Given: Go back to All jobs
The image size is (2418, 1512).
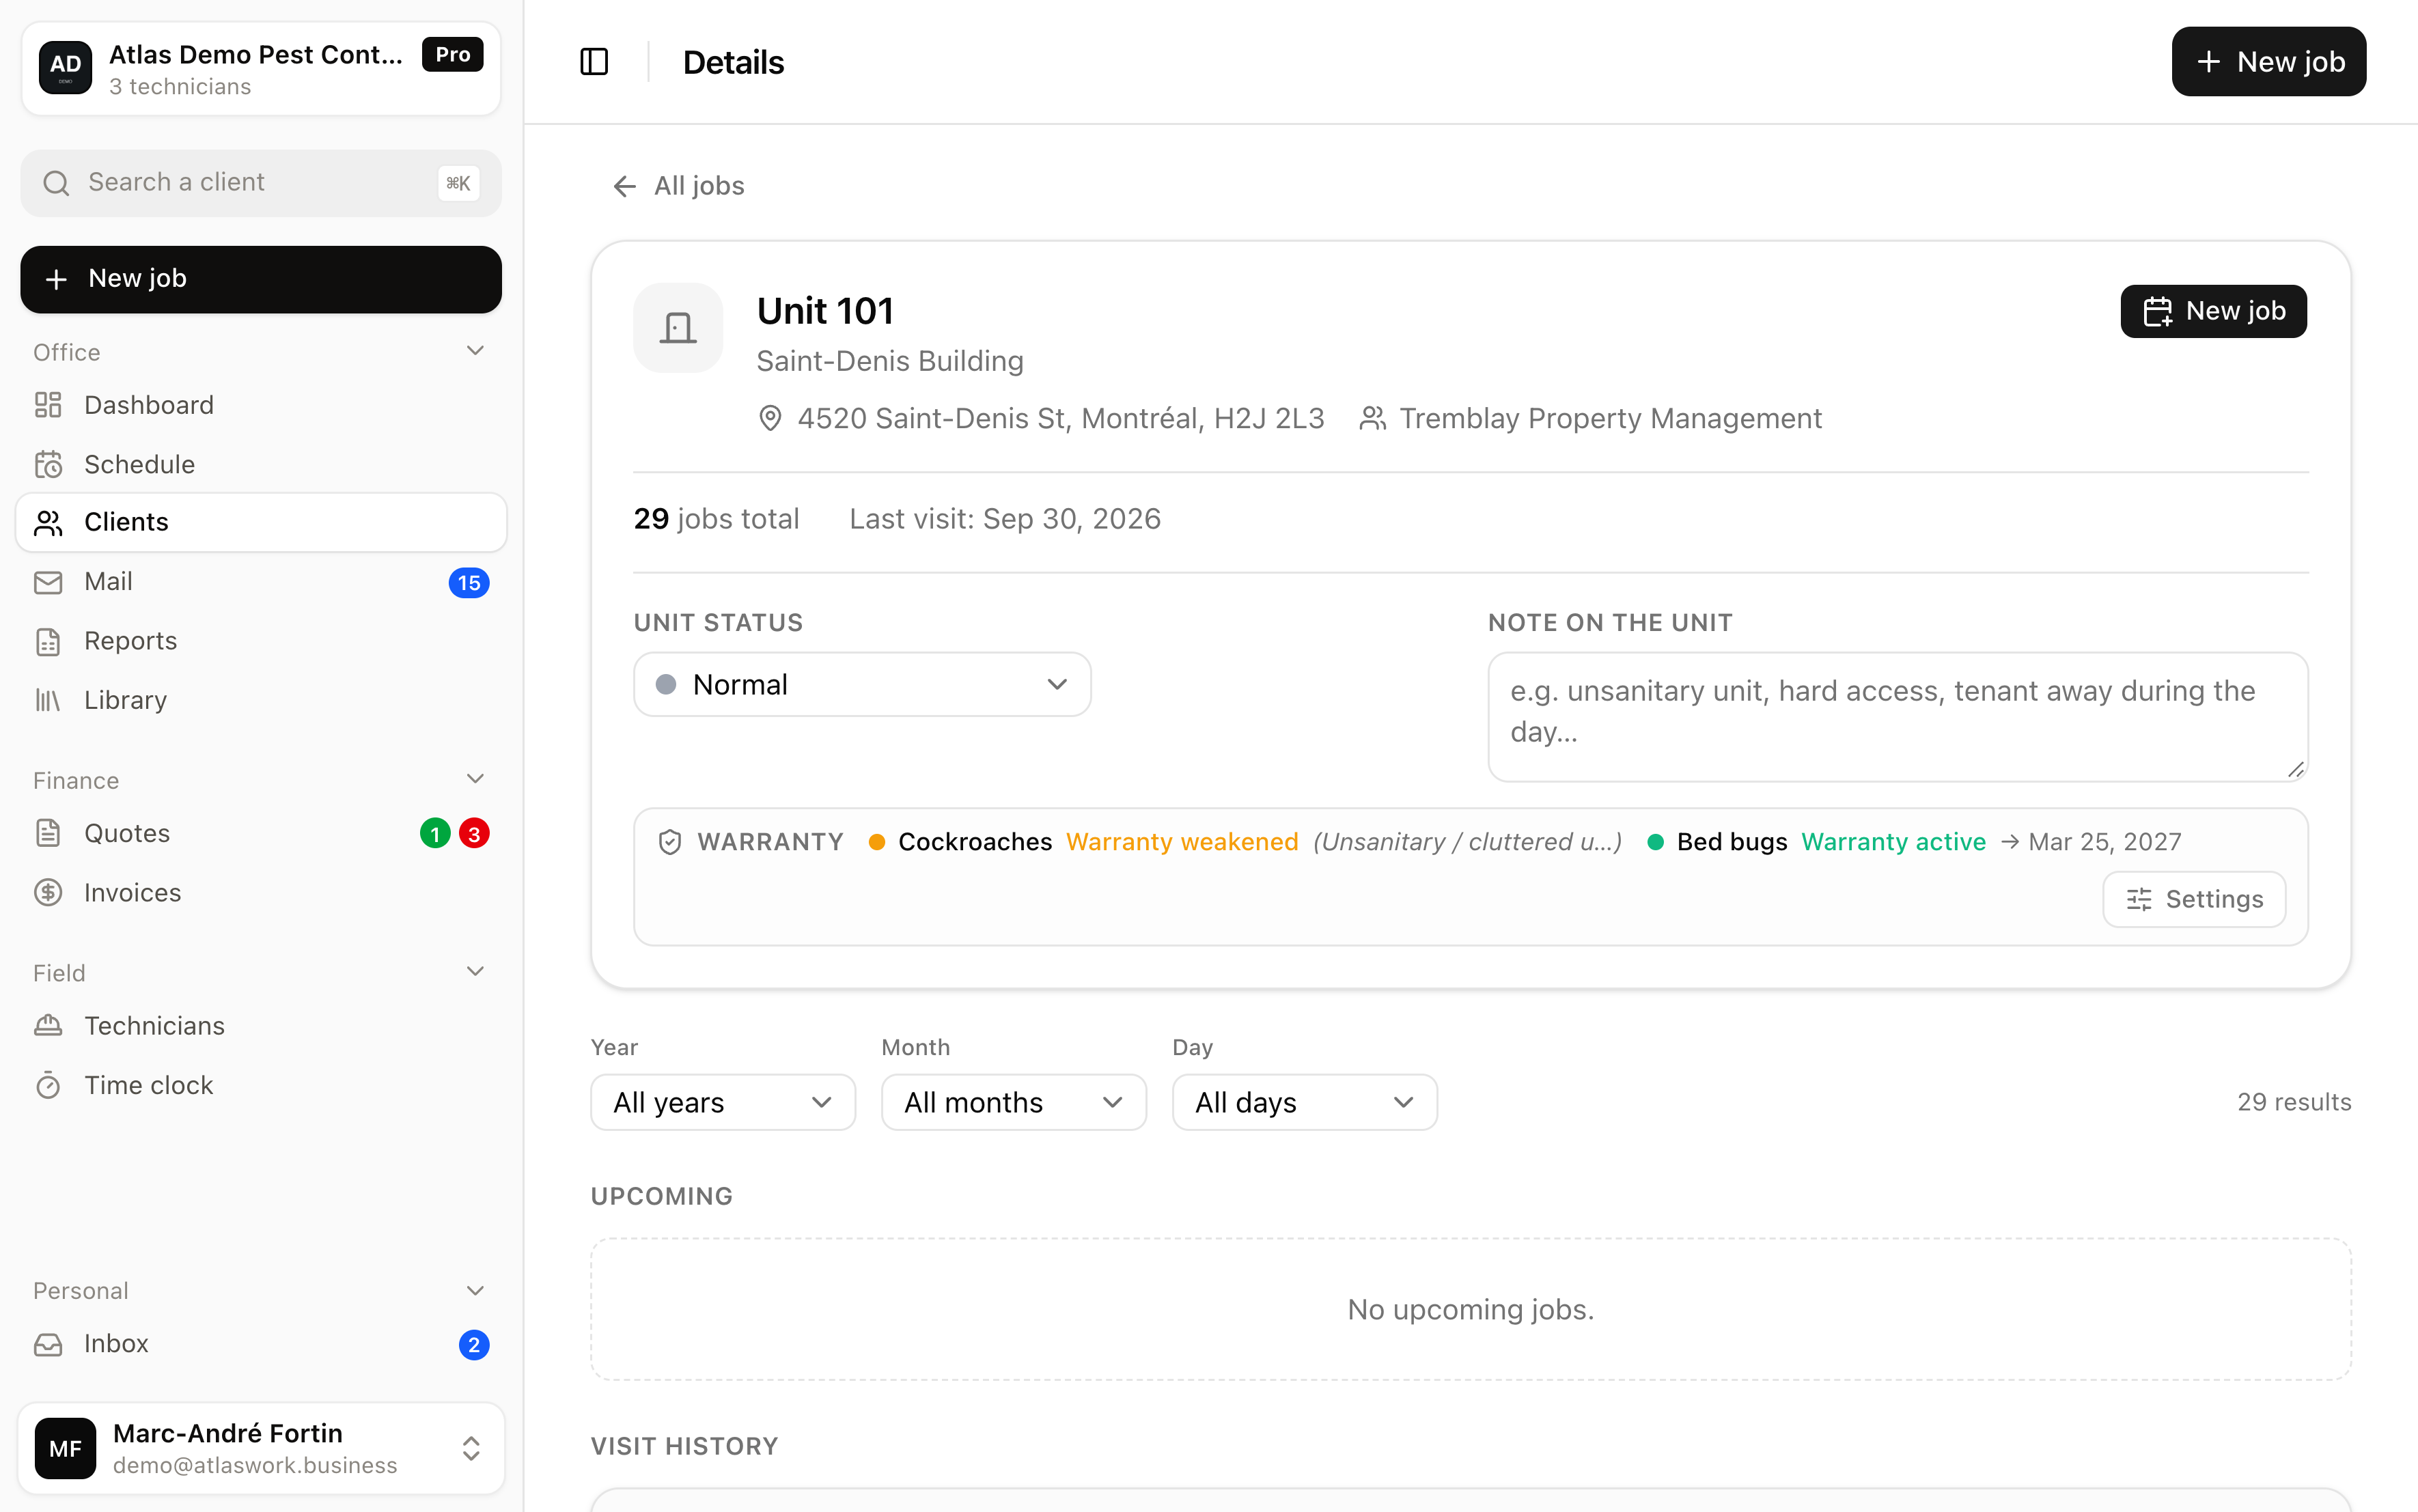Looking at the screenshot, I should [x=679, y=186].
